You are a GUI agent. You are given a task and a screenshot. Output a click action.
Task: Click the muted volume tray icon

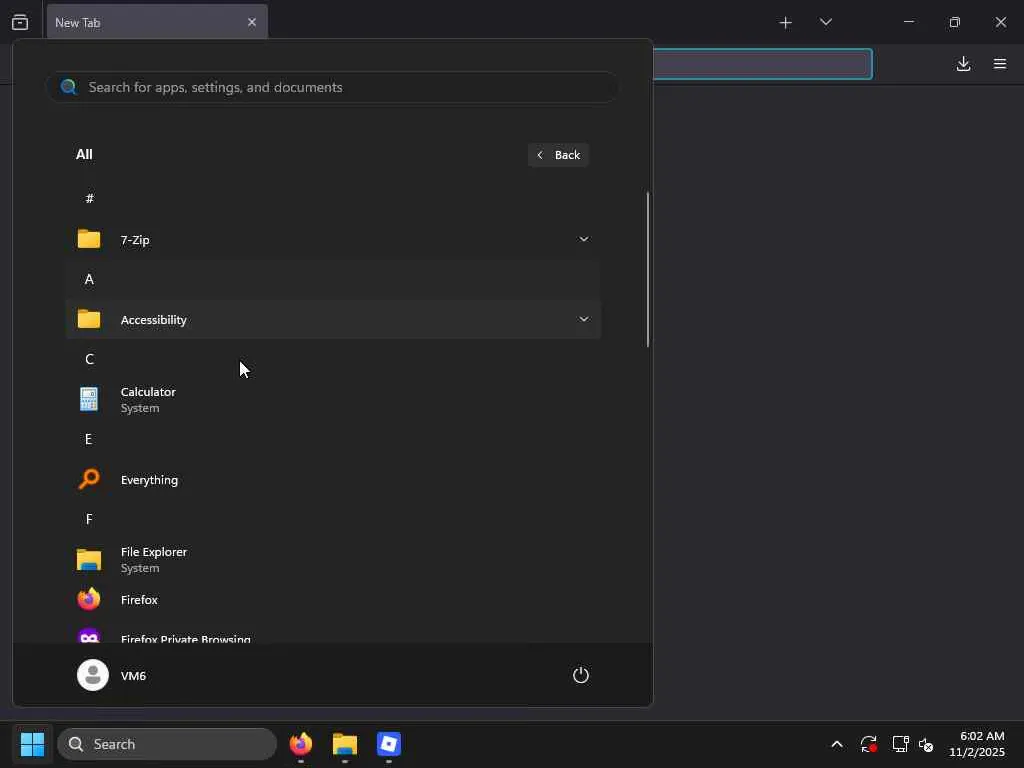pos(926,744)
